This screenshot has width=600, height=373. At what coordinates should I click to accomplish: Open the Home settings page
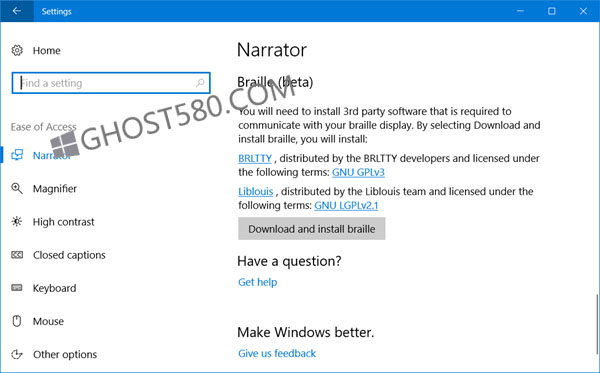click(x=46, y=50)
